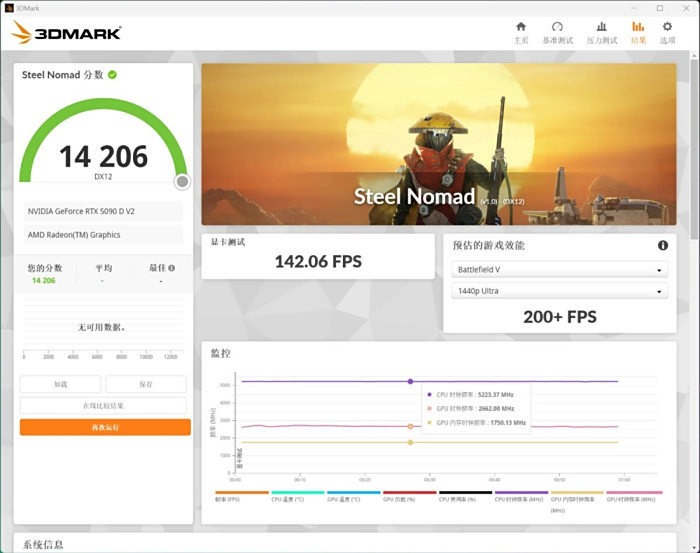Open the 1440p Ultra resolution dropdown

pos(560,291)
